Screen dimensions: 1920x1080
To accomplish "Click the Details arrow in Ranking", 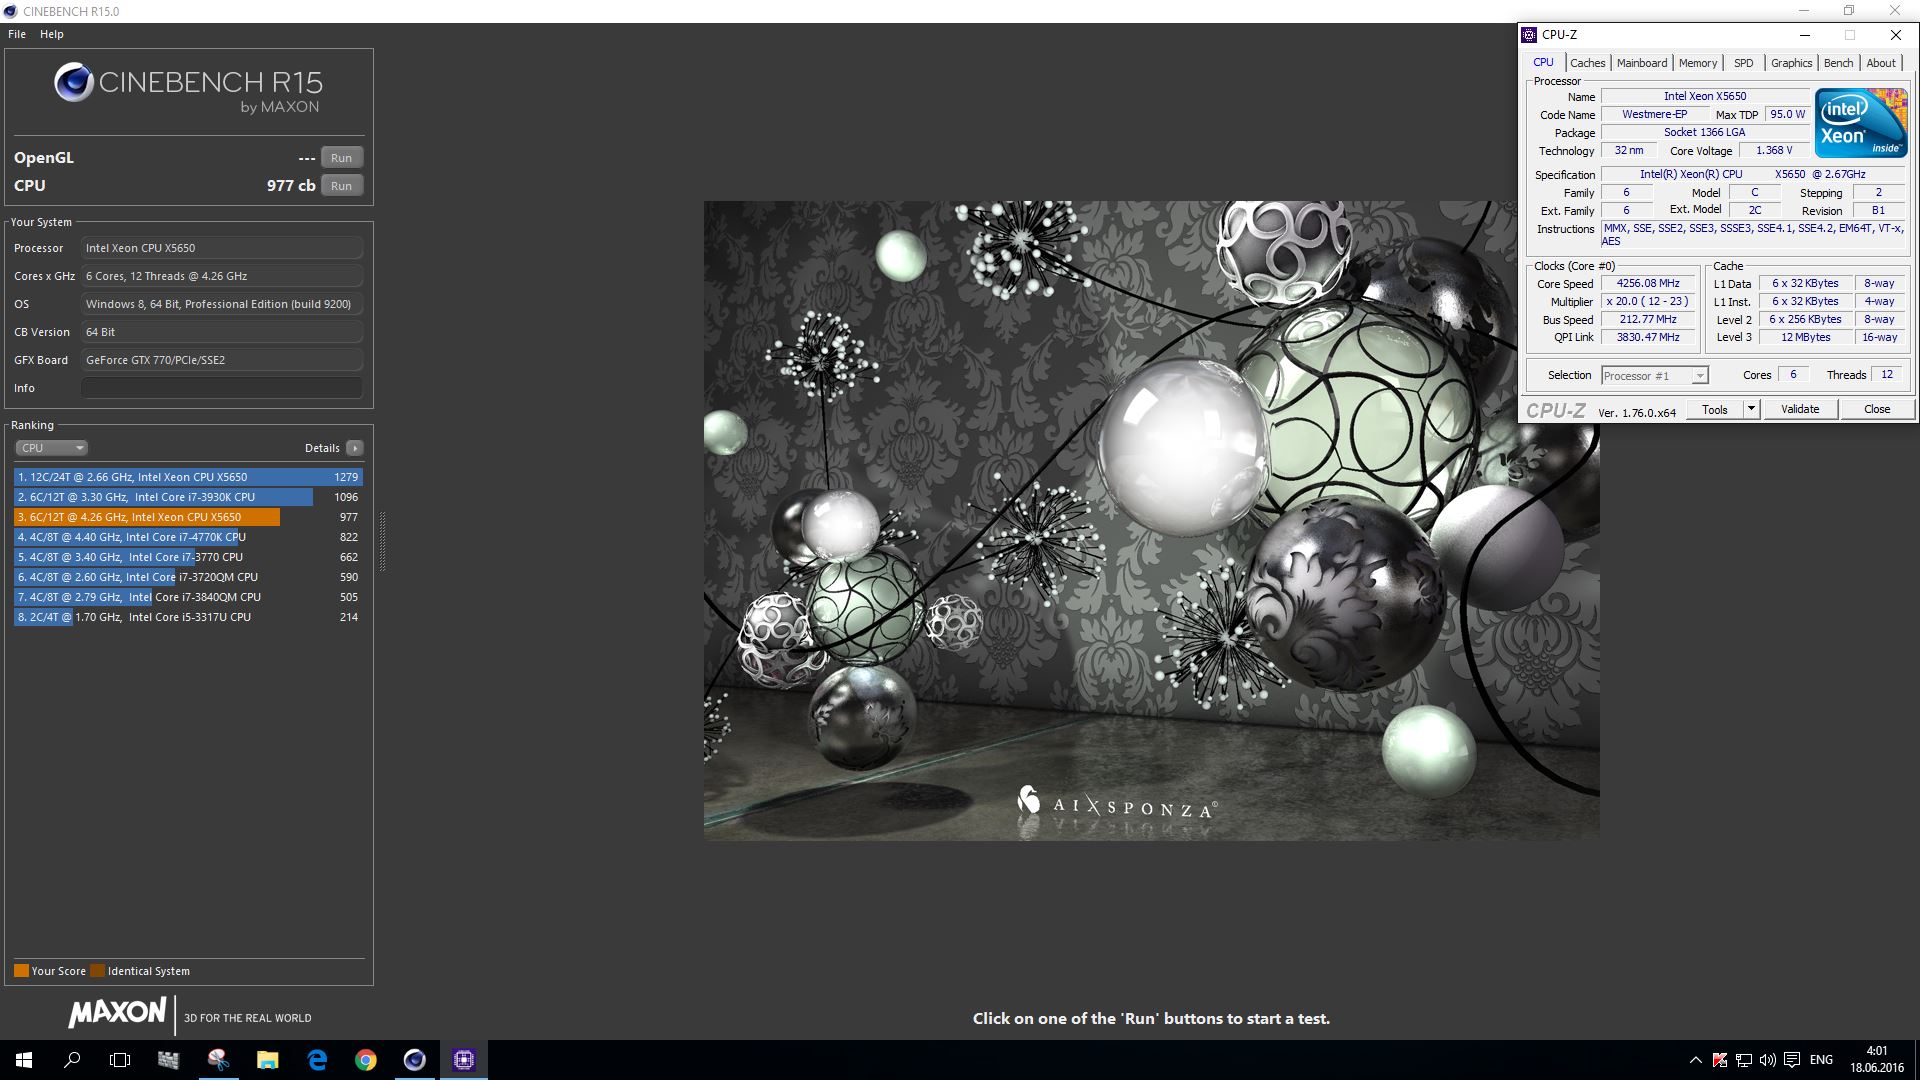I will click(355, 448).
